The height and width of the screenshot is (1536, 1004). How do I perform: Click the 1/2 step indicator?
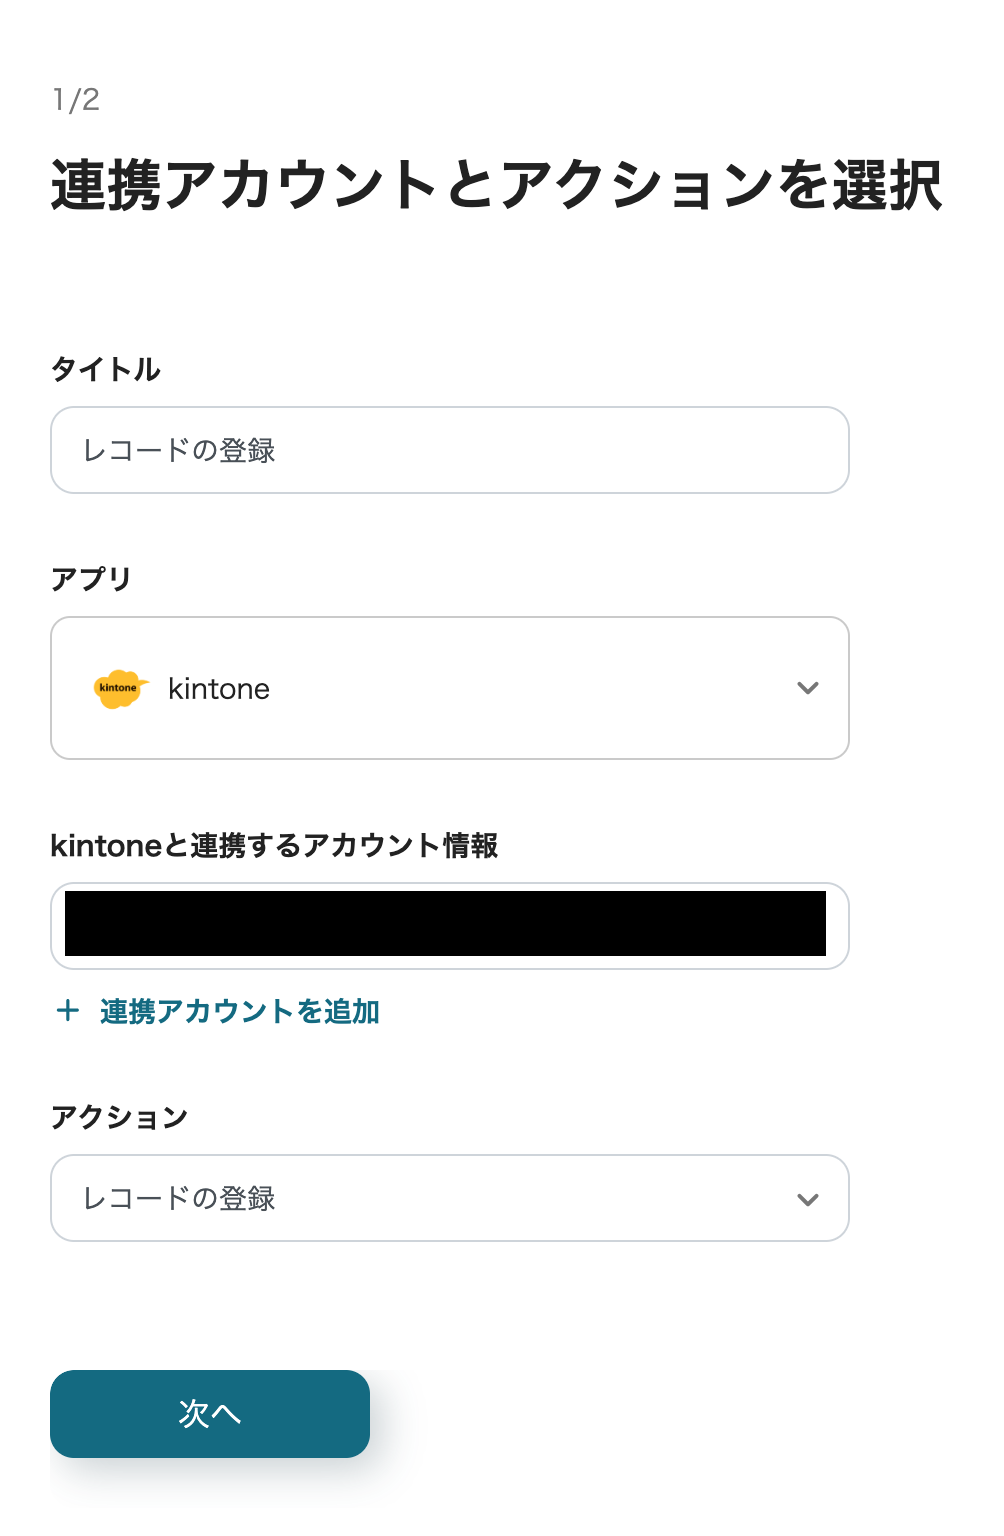(x=76, y=100)
